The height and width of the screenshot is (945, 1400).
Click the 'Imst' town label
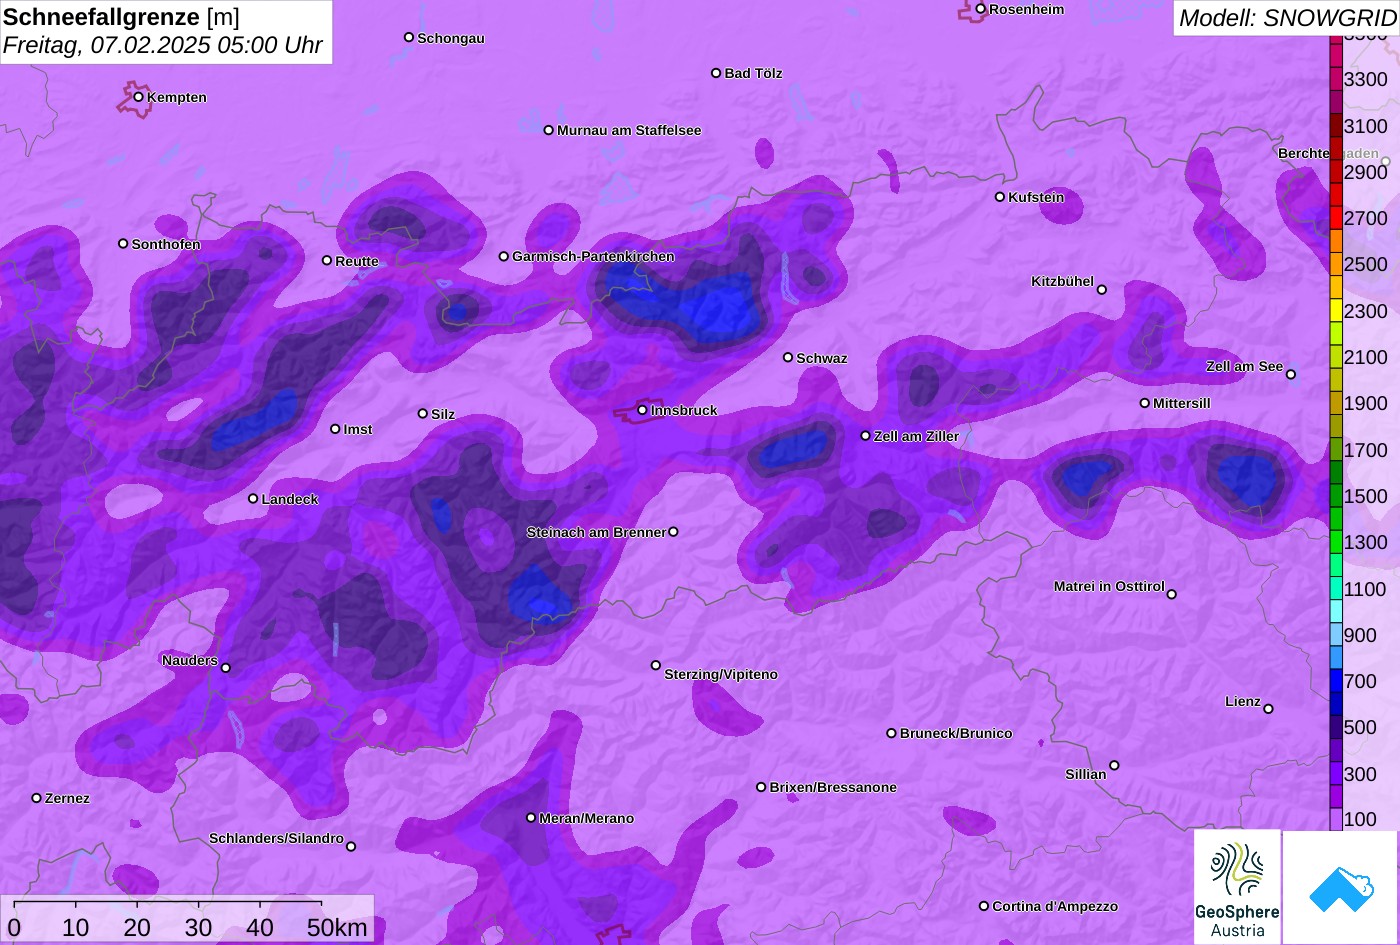coord(358,430)
